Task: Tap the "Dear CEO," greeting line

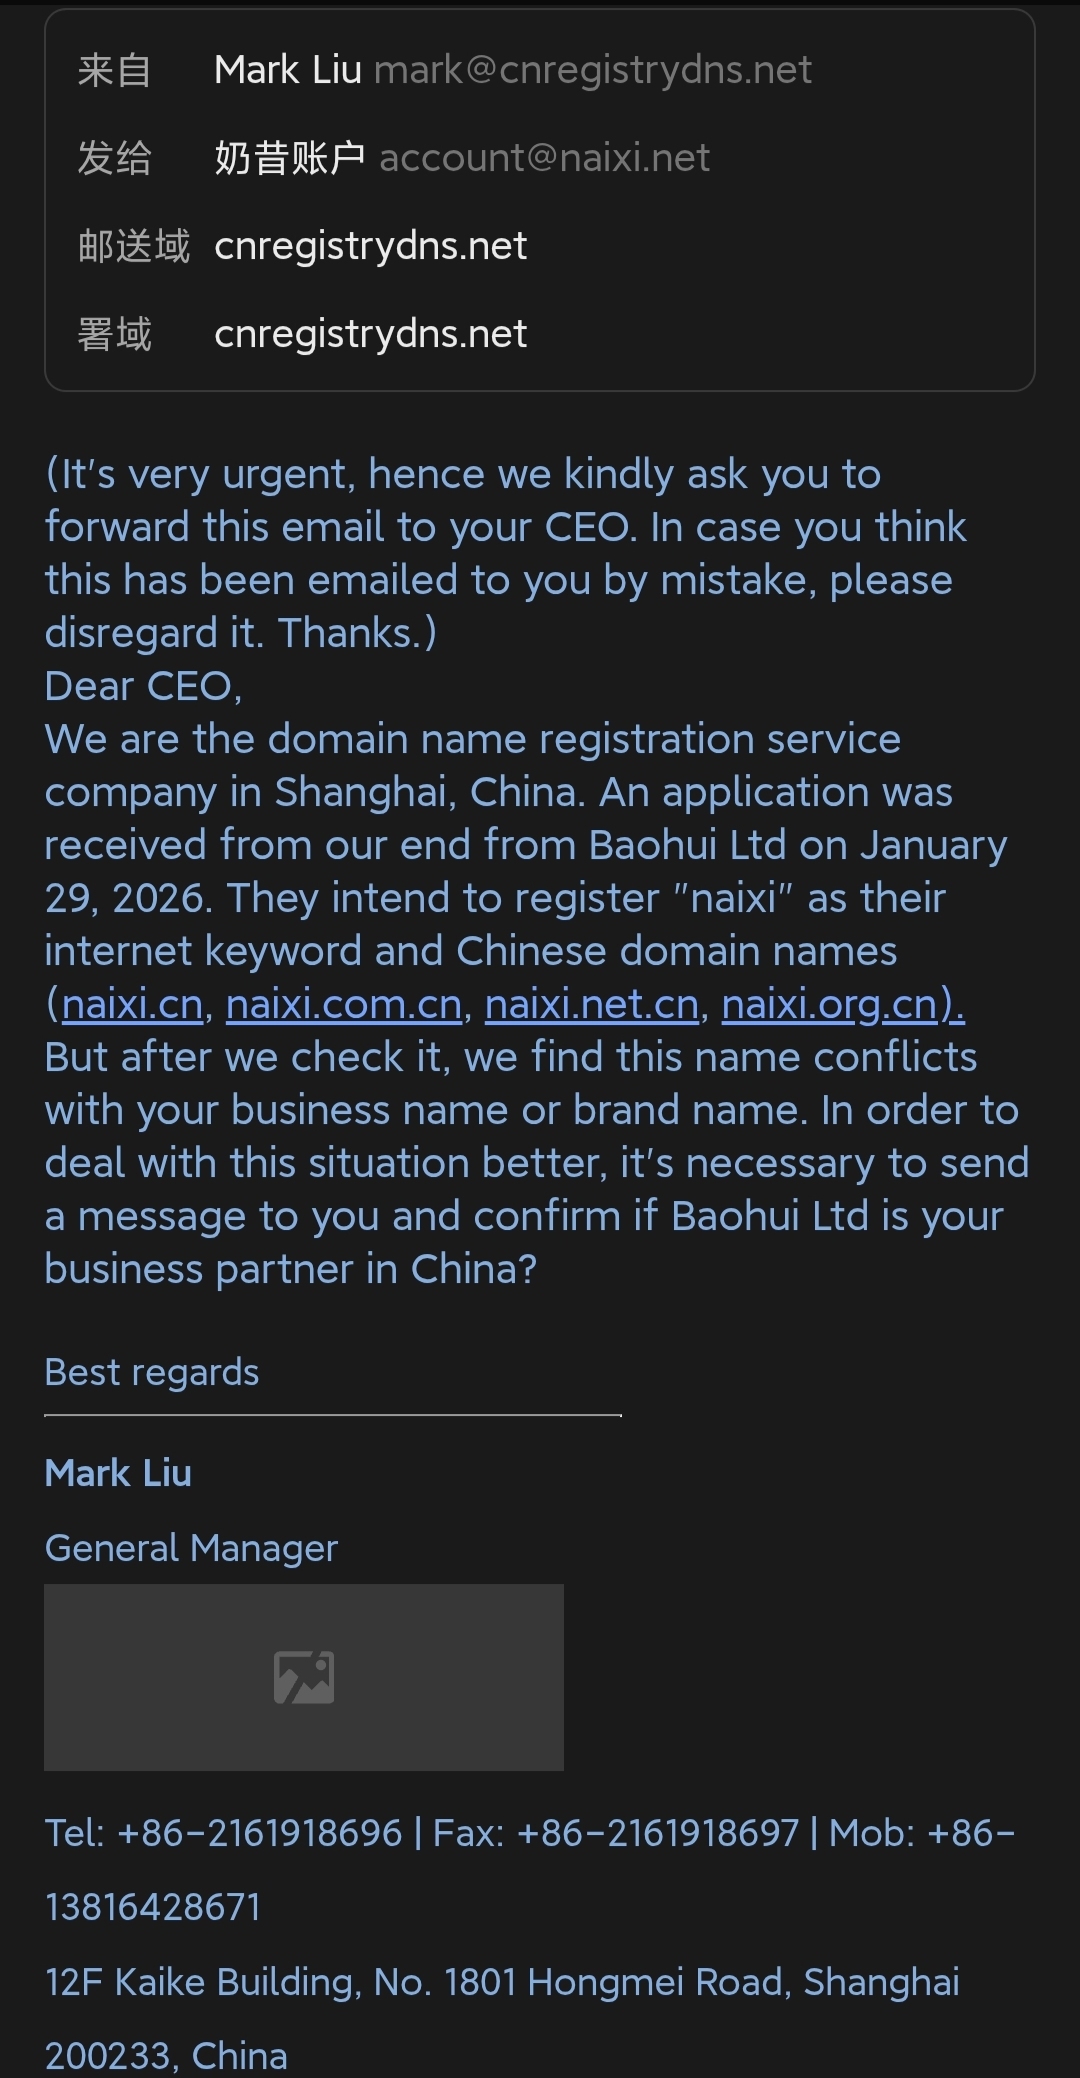Action: pyautogui.click(x=143, y=686)
